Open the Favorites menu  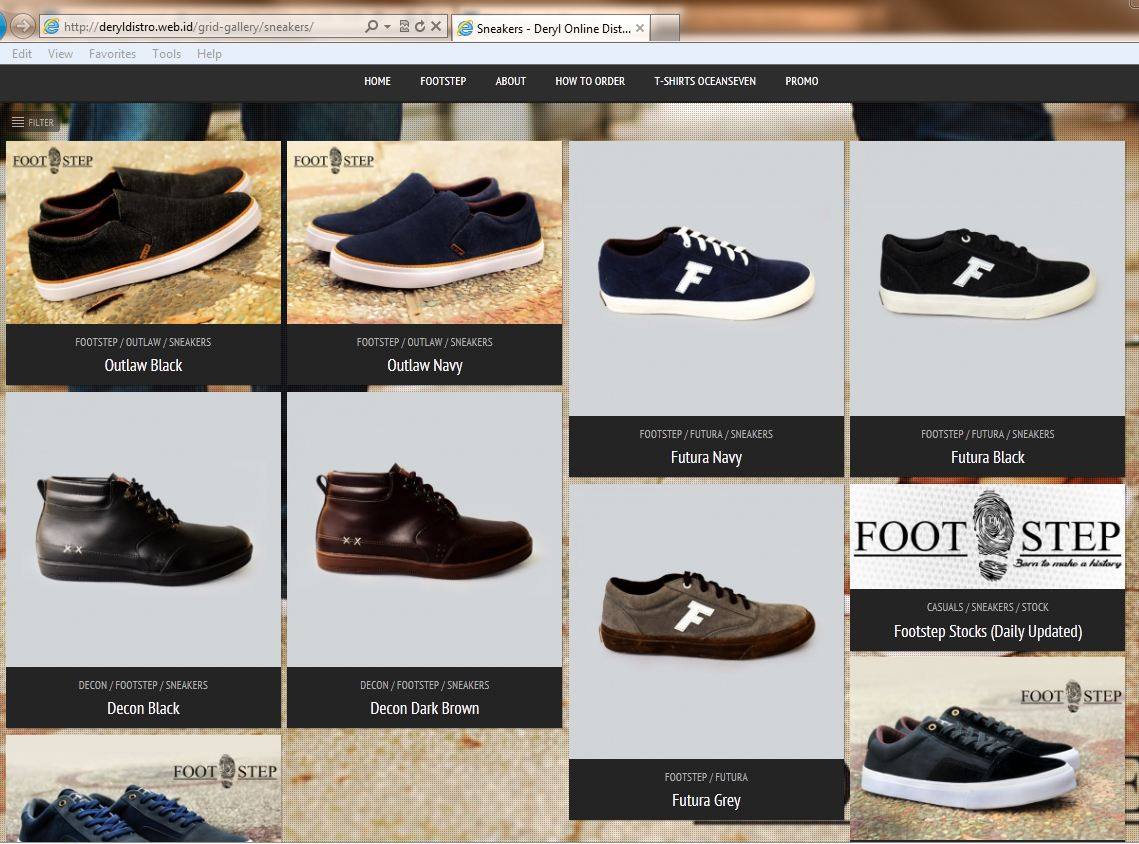pyautogui.click(x=113, y=54)
